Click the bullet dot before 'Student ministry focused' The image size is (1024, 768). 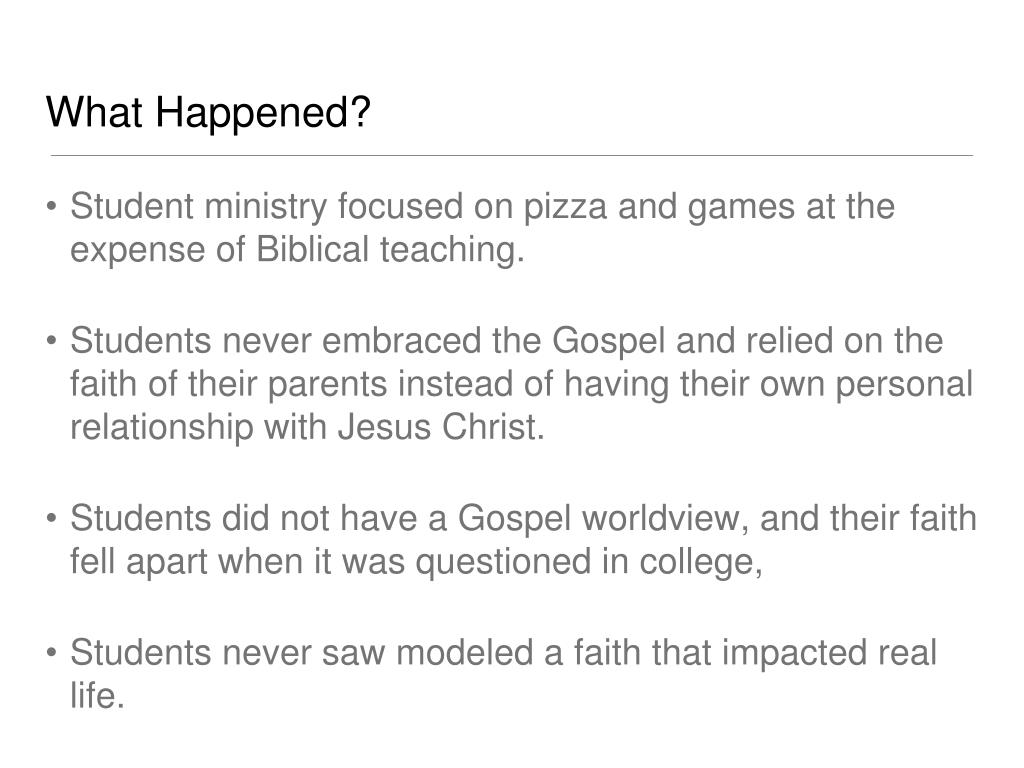point(52,206)
